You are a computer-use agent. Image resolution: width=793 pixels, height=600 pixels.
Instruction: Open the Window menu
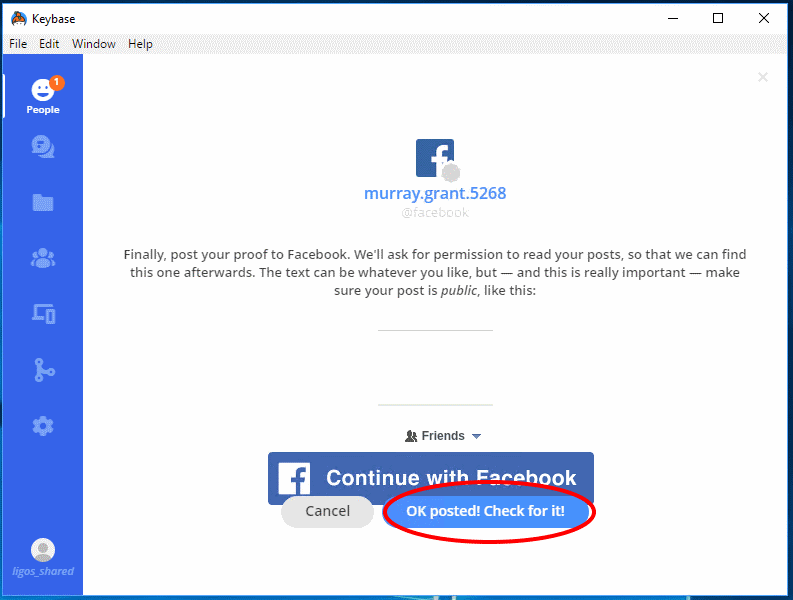coord(94,44)
